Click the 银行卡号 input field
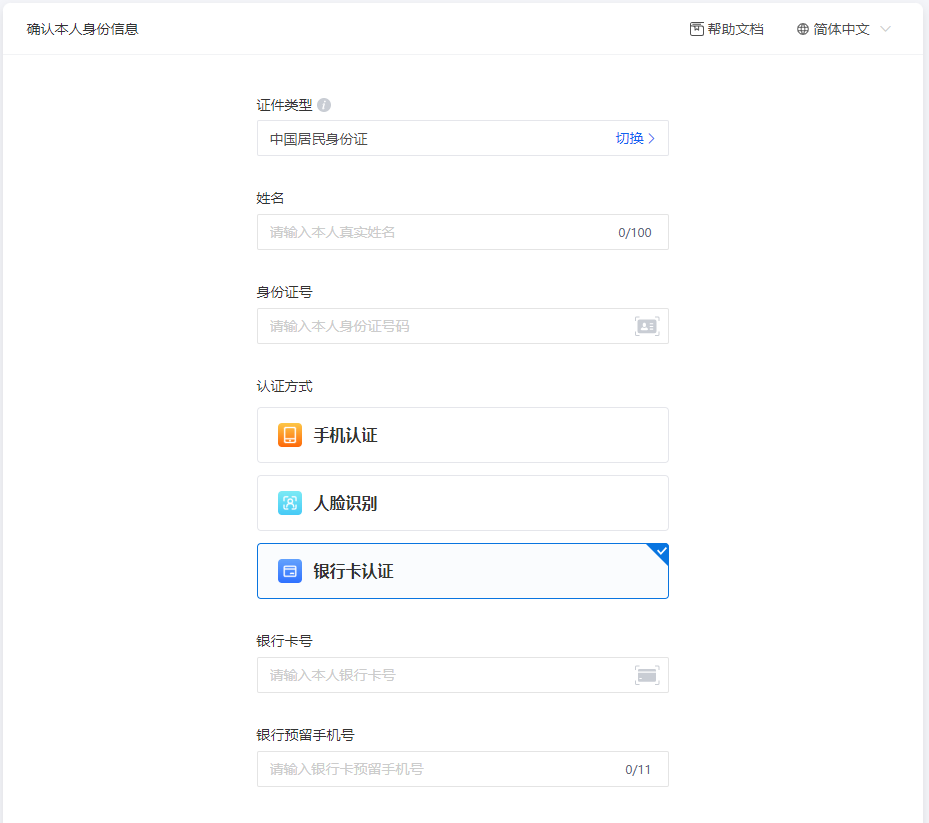This screenshot has width=929, height=823. click(440, 675)
